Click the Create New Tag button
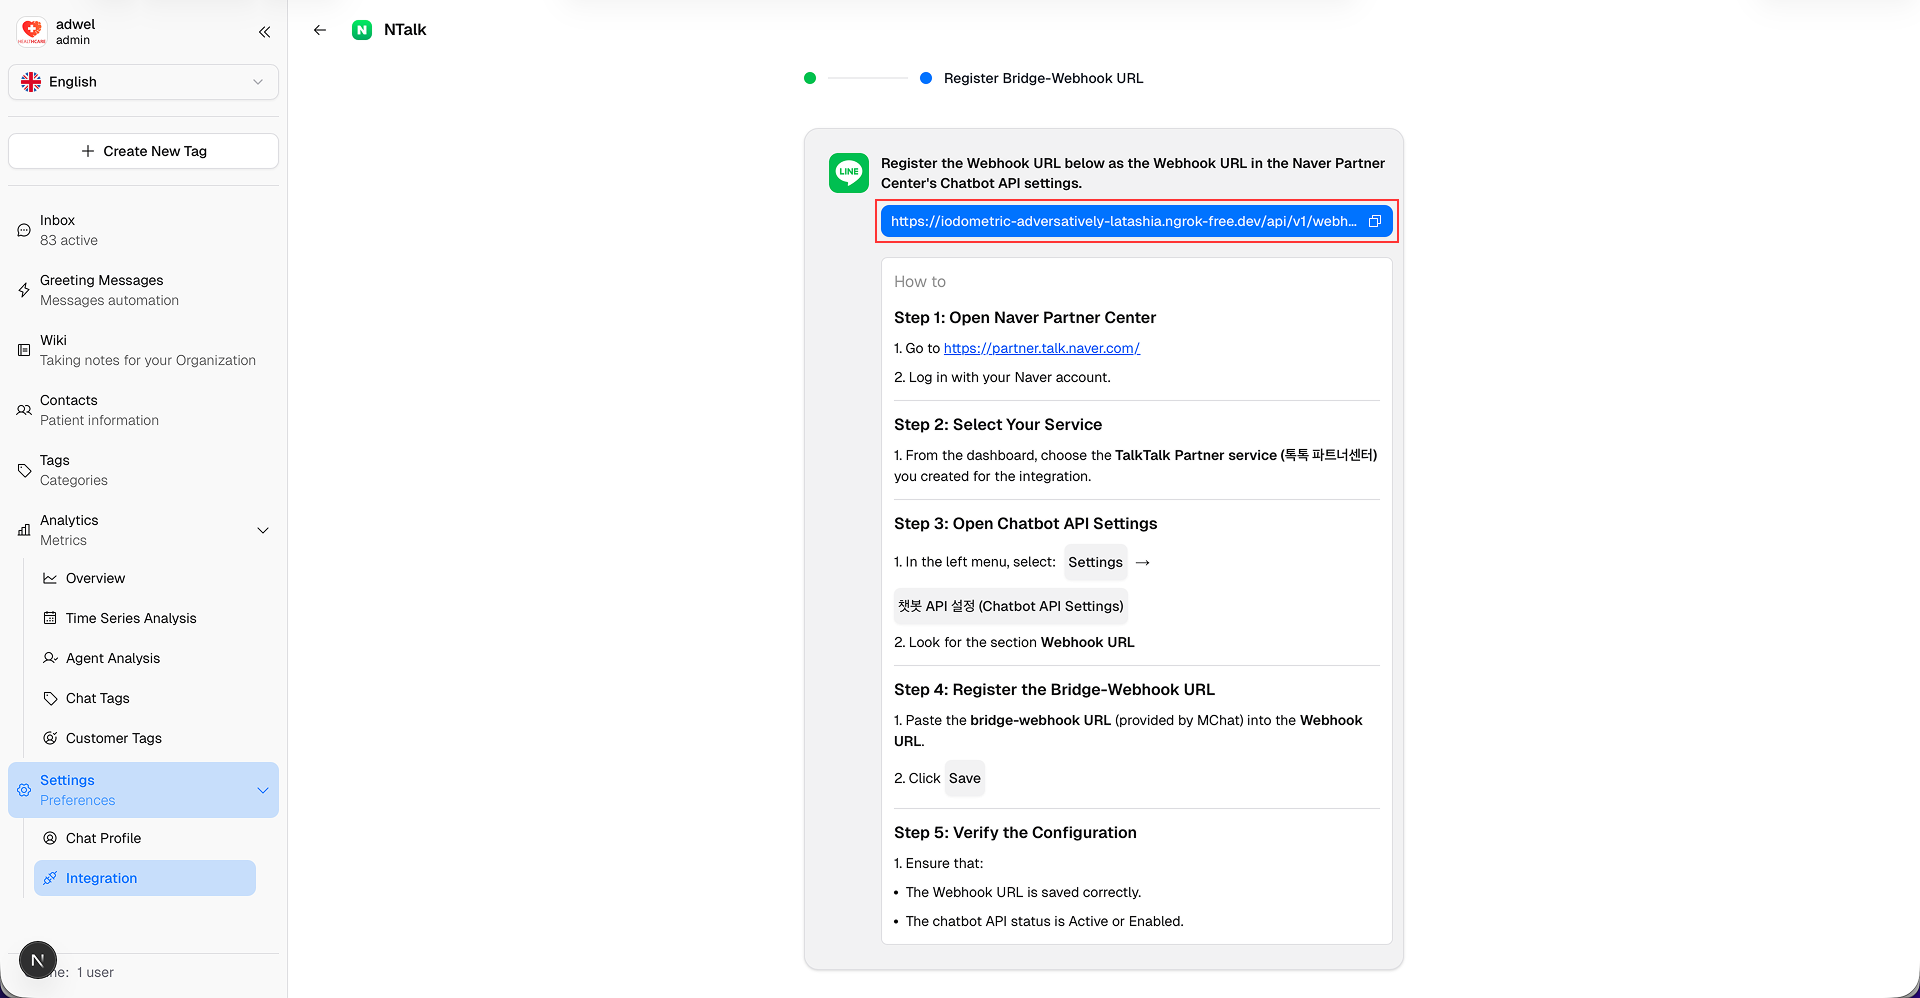The image size is (1920, 998). pos(143,151)
